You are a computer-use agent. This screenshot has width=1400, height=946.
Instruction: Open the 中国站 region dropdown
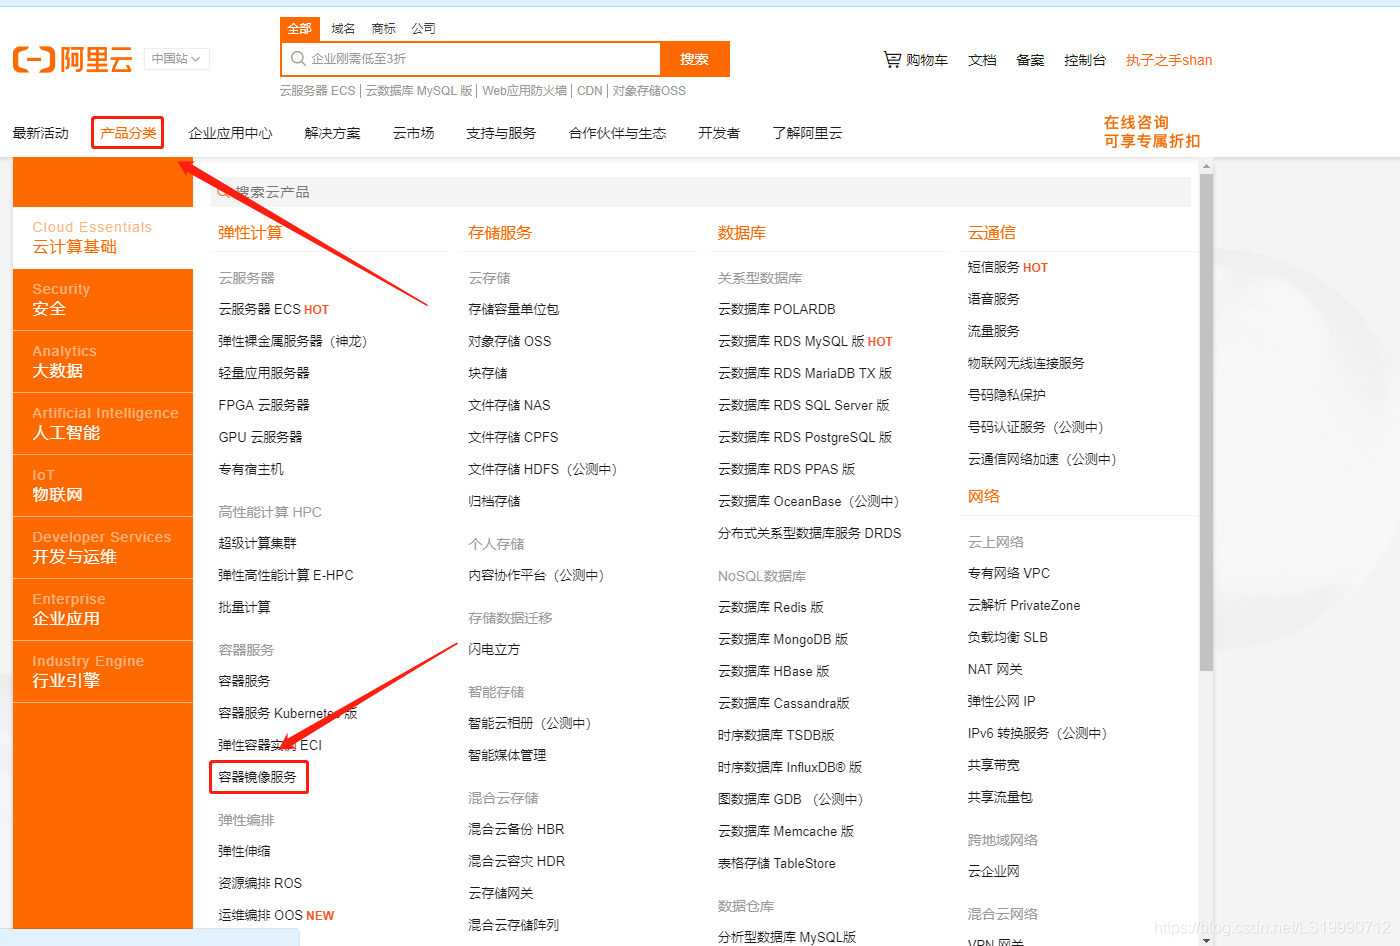coord(176,59)
